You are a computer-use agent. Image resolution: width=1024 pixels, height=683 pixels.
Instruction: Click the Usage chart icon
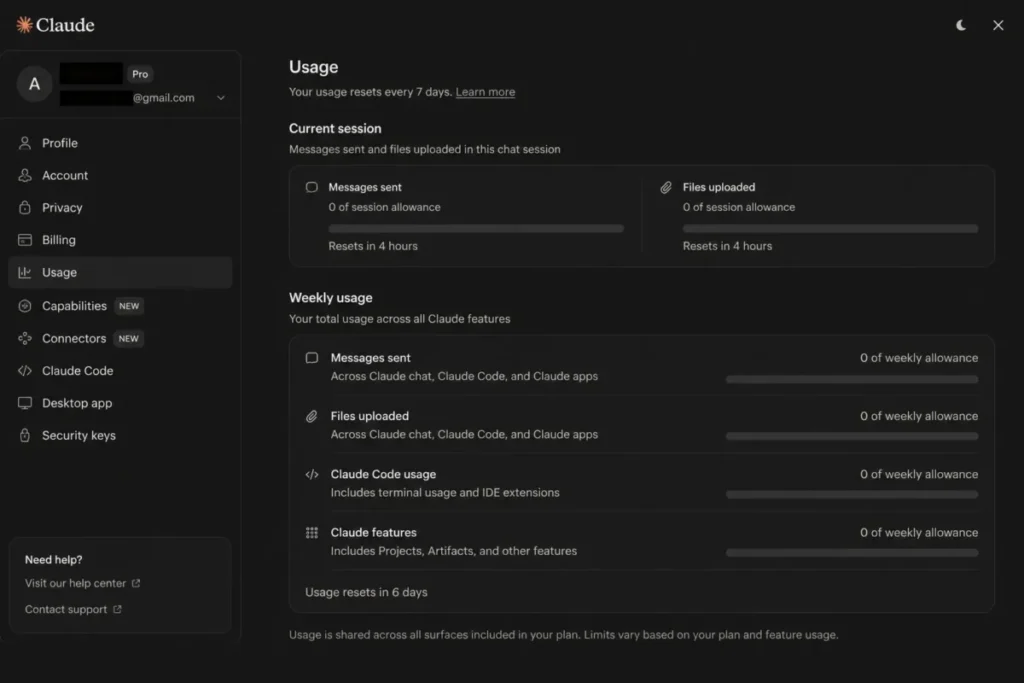coord(25,272)
